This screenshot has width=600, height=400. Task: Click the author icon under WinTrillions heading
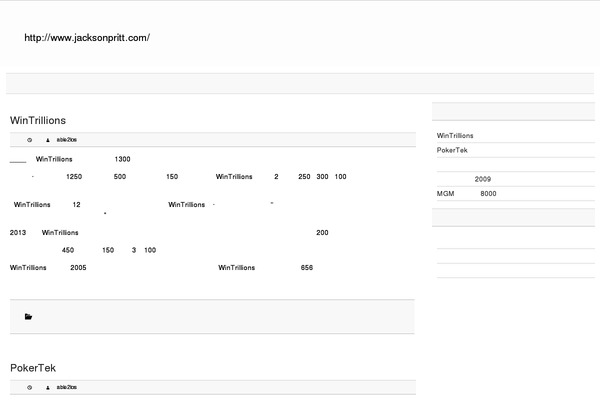48,140
